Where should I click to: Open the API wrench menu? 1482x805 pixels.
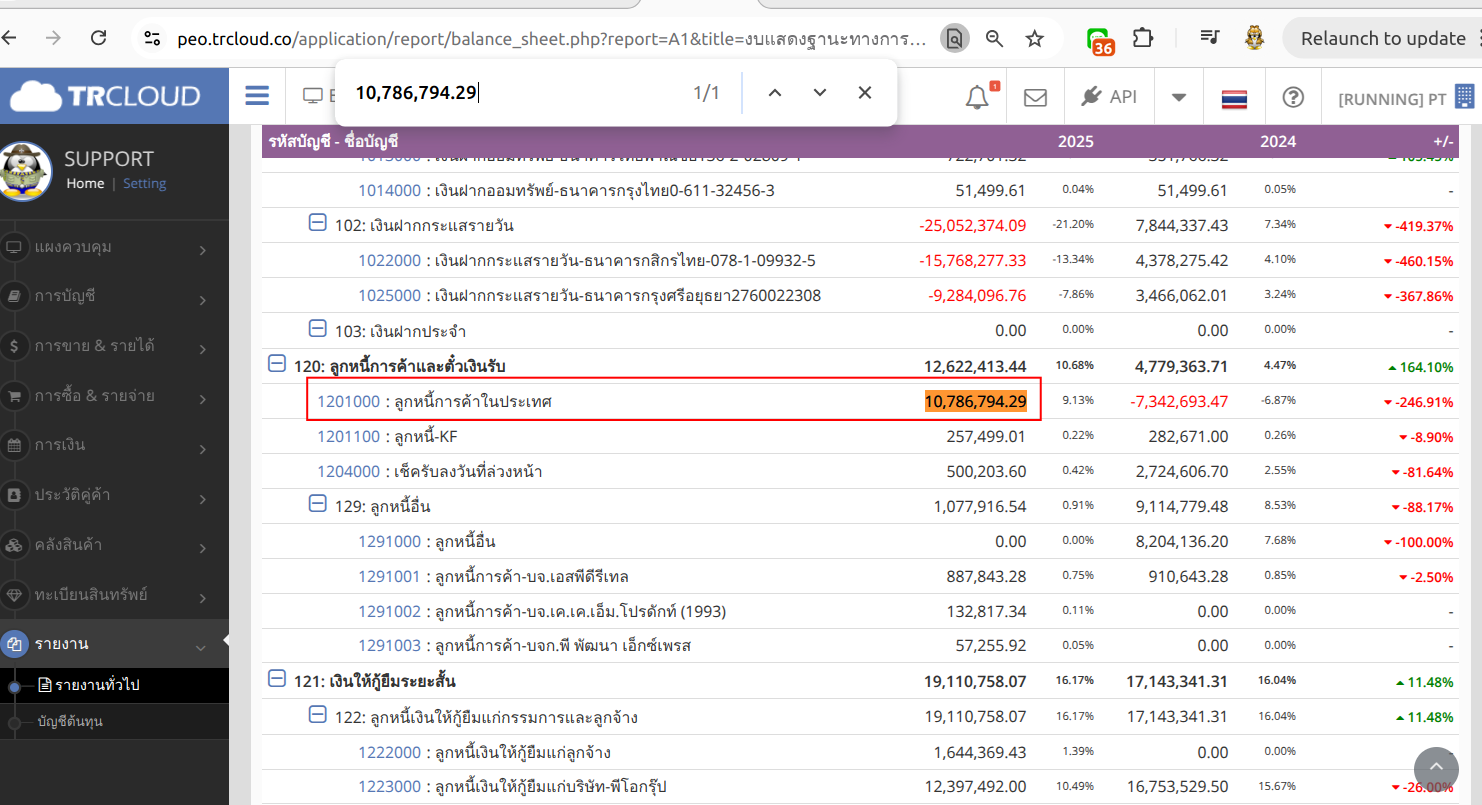pyautogui.click(x=1109, y=97)
